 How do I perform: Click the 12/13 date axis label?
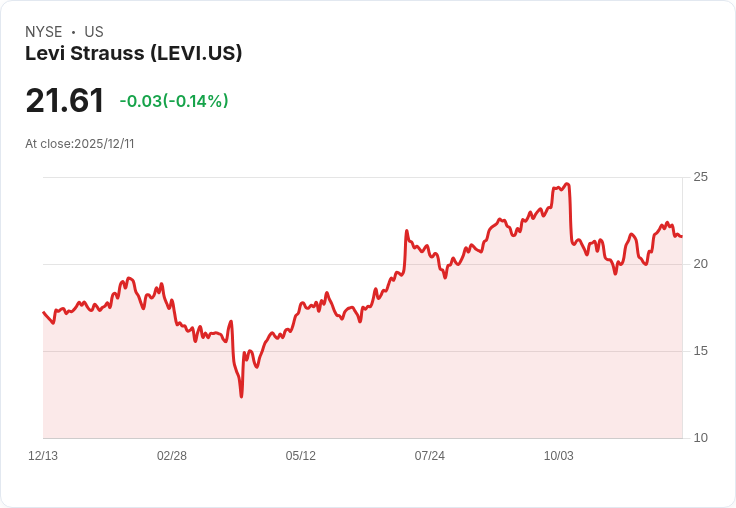tap(43, 455)
